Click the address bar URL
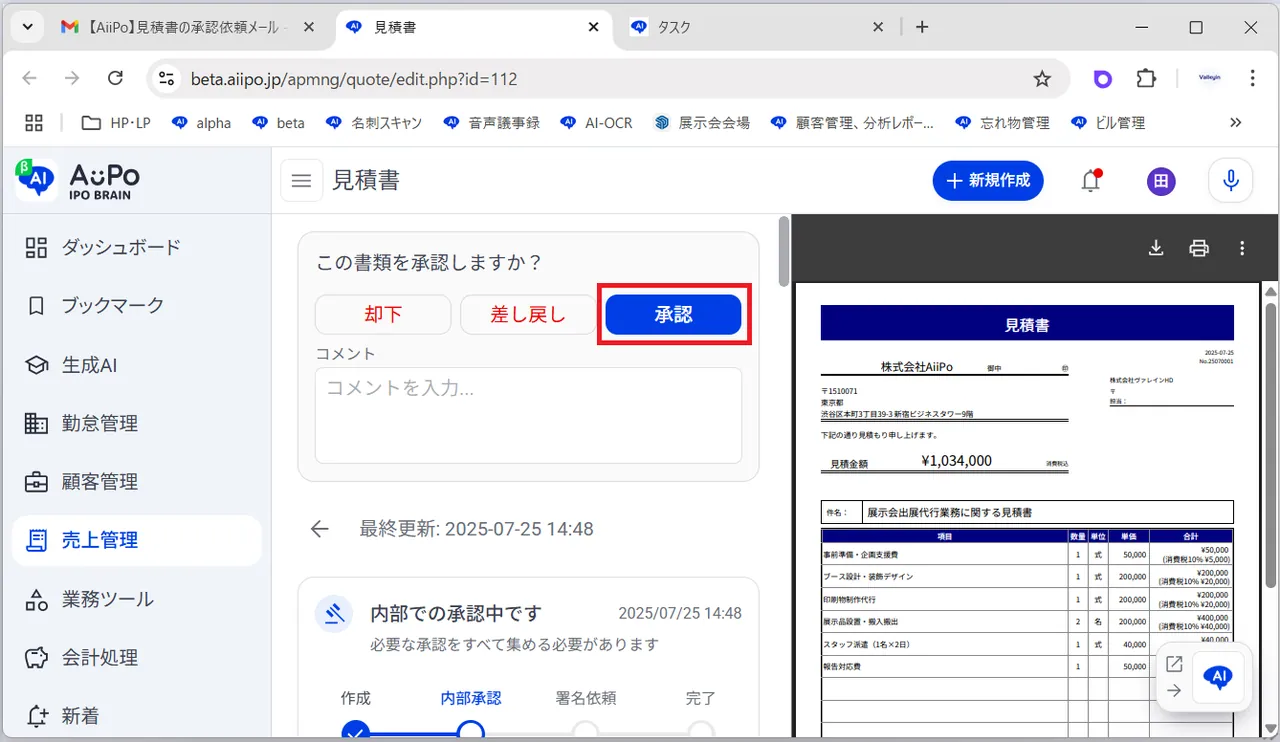Viewport: 1280px width, 742px height. tap(355, 78)
